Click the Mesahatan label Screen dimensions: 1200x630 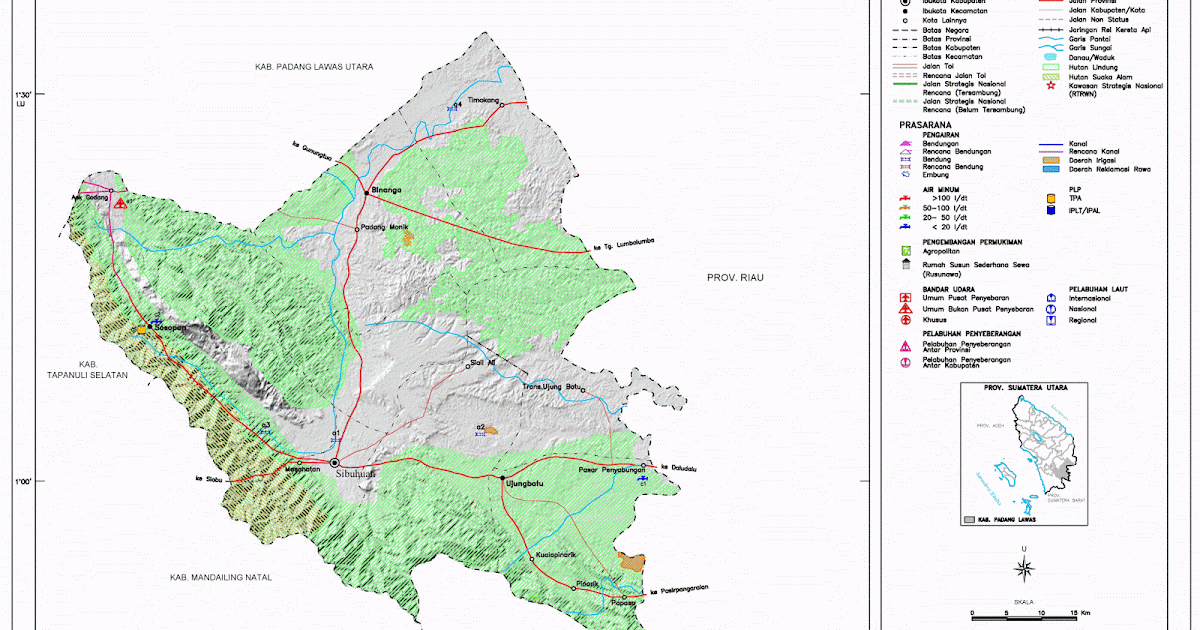pyautogui.click(x=302, y=469)
